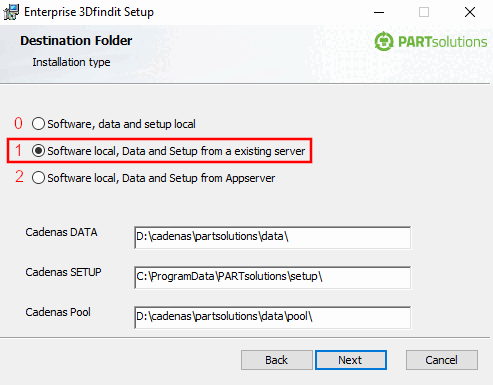Image resolution: width=493 pixels, height=385 pixels.
Task: Click the 'Cadenas Pool' label
Action: pos(58,312)
